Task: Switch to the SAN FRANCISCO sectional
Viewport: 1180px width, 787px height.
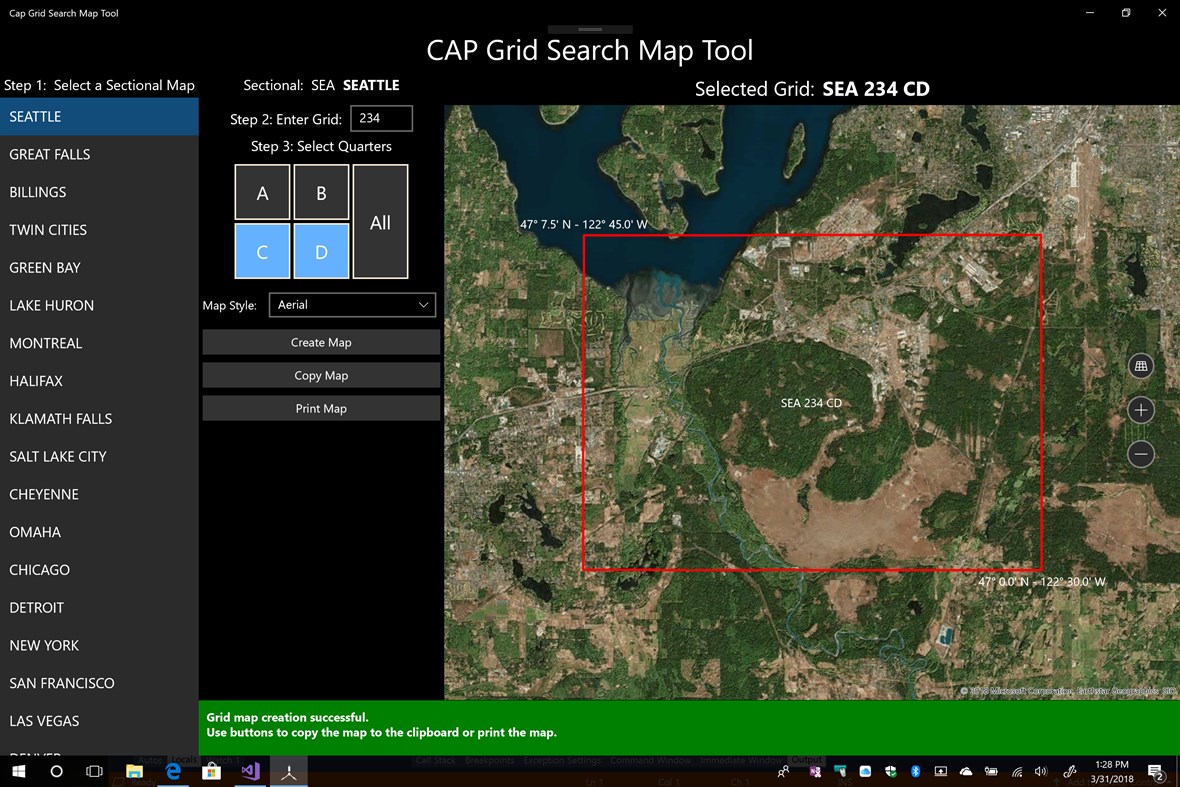Action: [62, 683]
